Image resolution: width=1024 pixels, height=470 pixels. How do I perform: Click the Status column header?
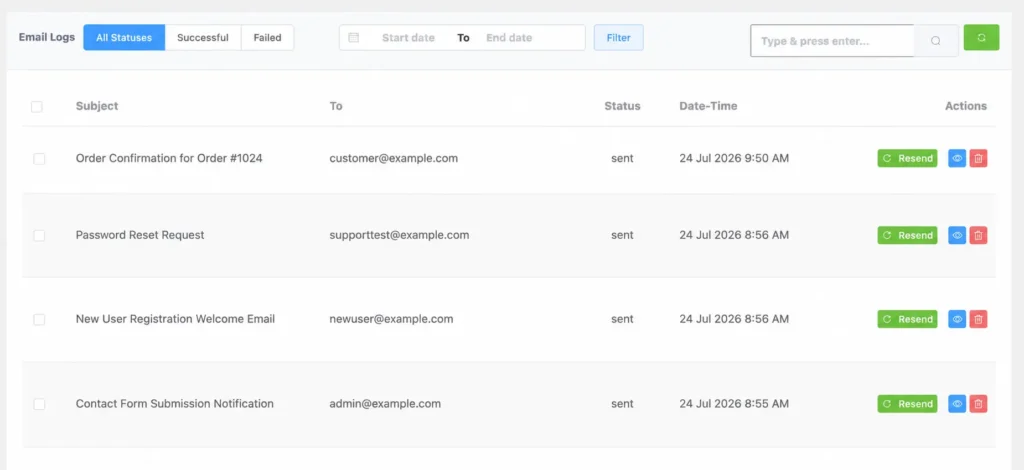[x=622, y=106]
